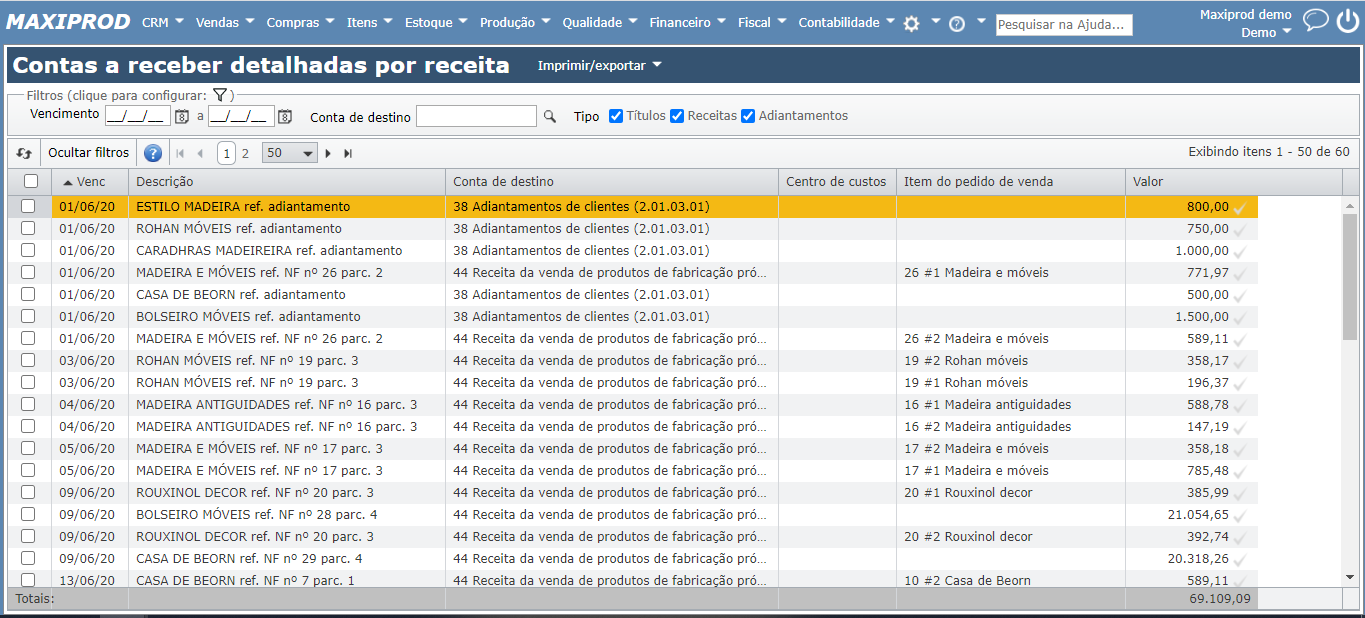Select the row 'CASA DE BEORN ref. NF nº 29 parc. 4'
Screen dimensions: 1365x618
(631, 558)
